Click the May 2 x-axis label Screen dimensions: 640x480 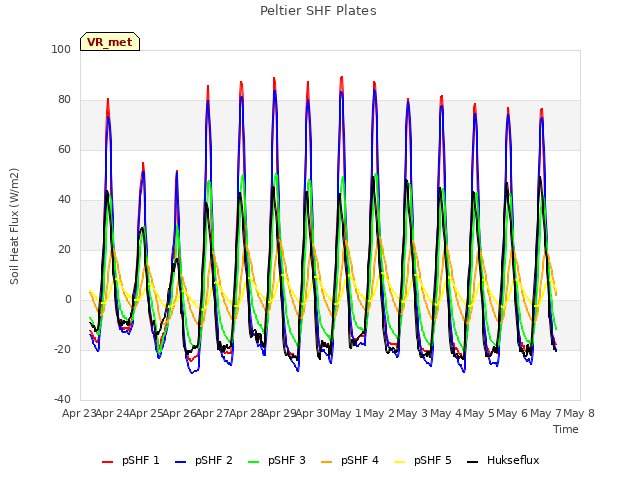tap(379, 413)
